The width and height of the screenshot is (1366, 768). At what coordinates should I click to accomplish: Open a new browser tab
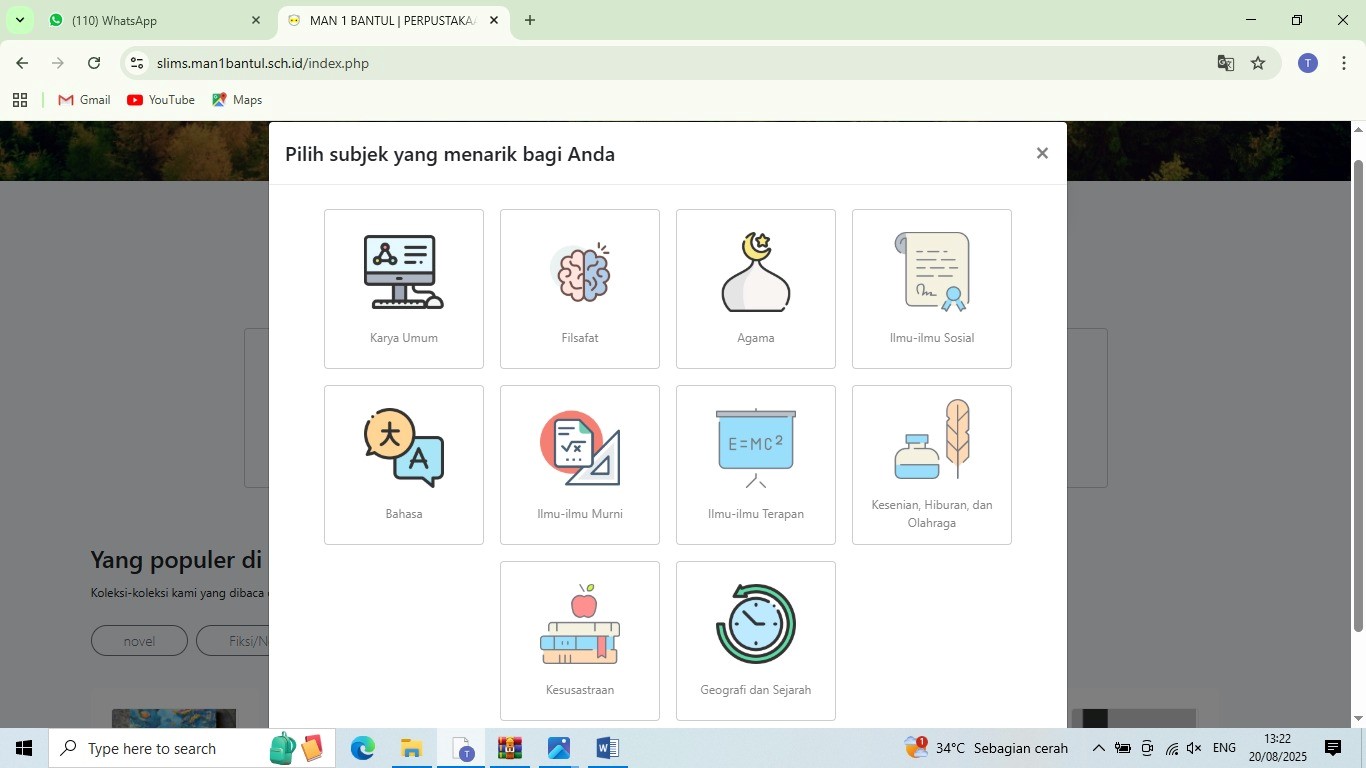point(530,20)
